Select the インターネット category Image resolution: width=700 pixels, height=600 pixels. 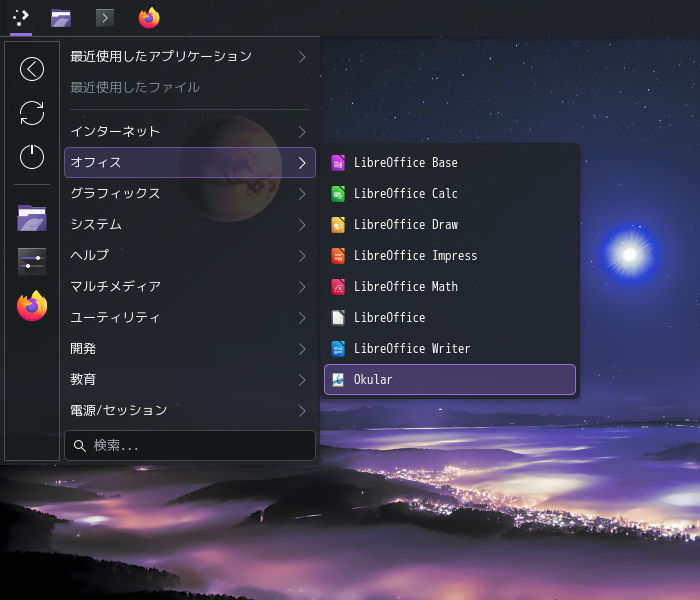pyautogui.click(x=190, y=132)
